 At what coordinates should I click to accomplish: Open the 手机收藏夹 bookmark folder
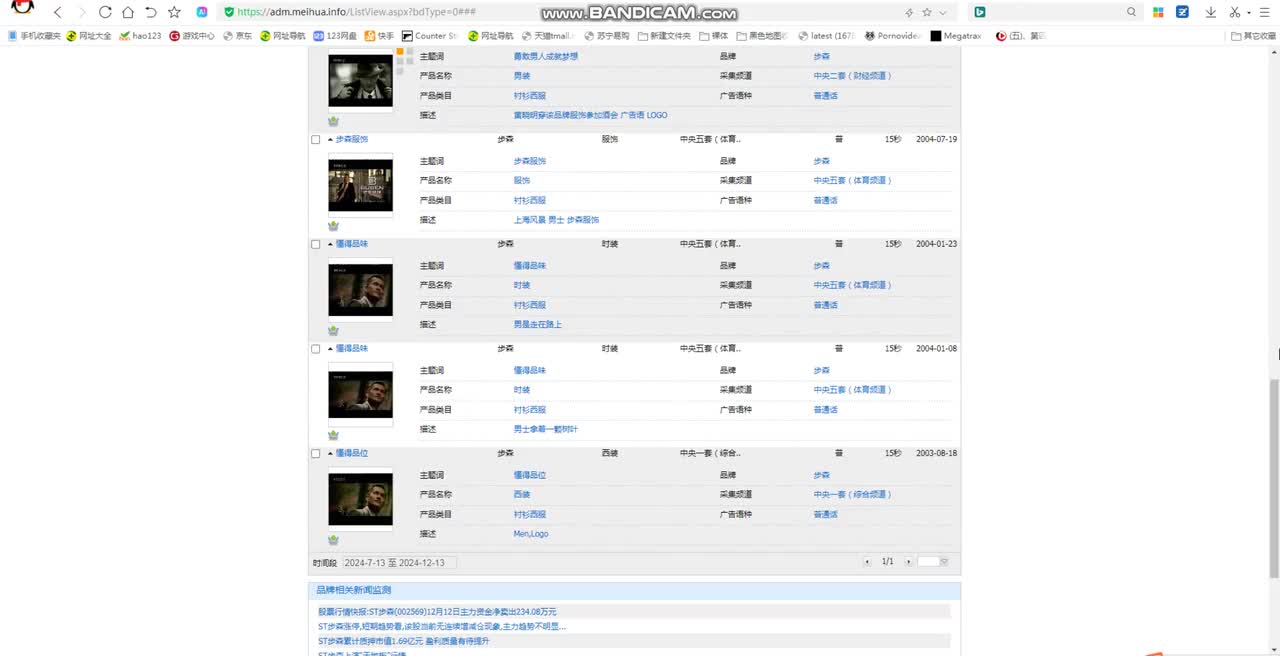coord(34,36)
